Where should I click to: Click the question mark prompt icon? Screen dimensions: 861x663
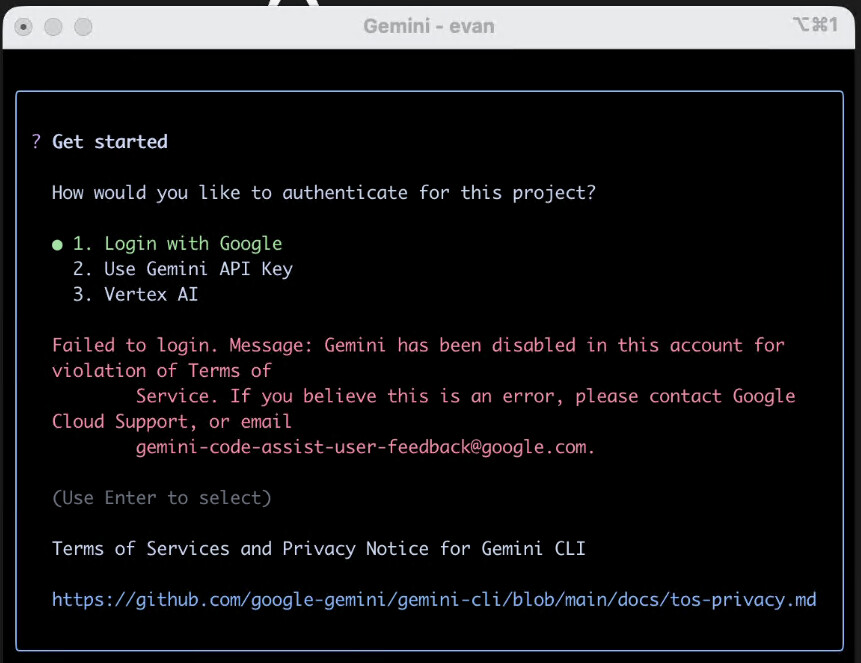click(x=36, y=141)
